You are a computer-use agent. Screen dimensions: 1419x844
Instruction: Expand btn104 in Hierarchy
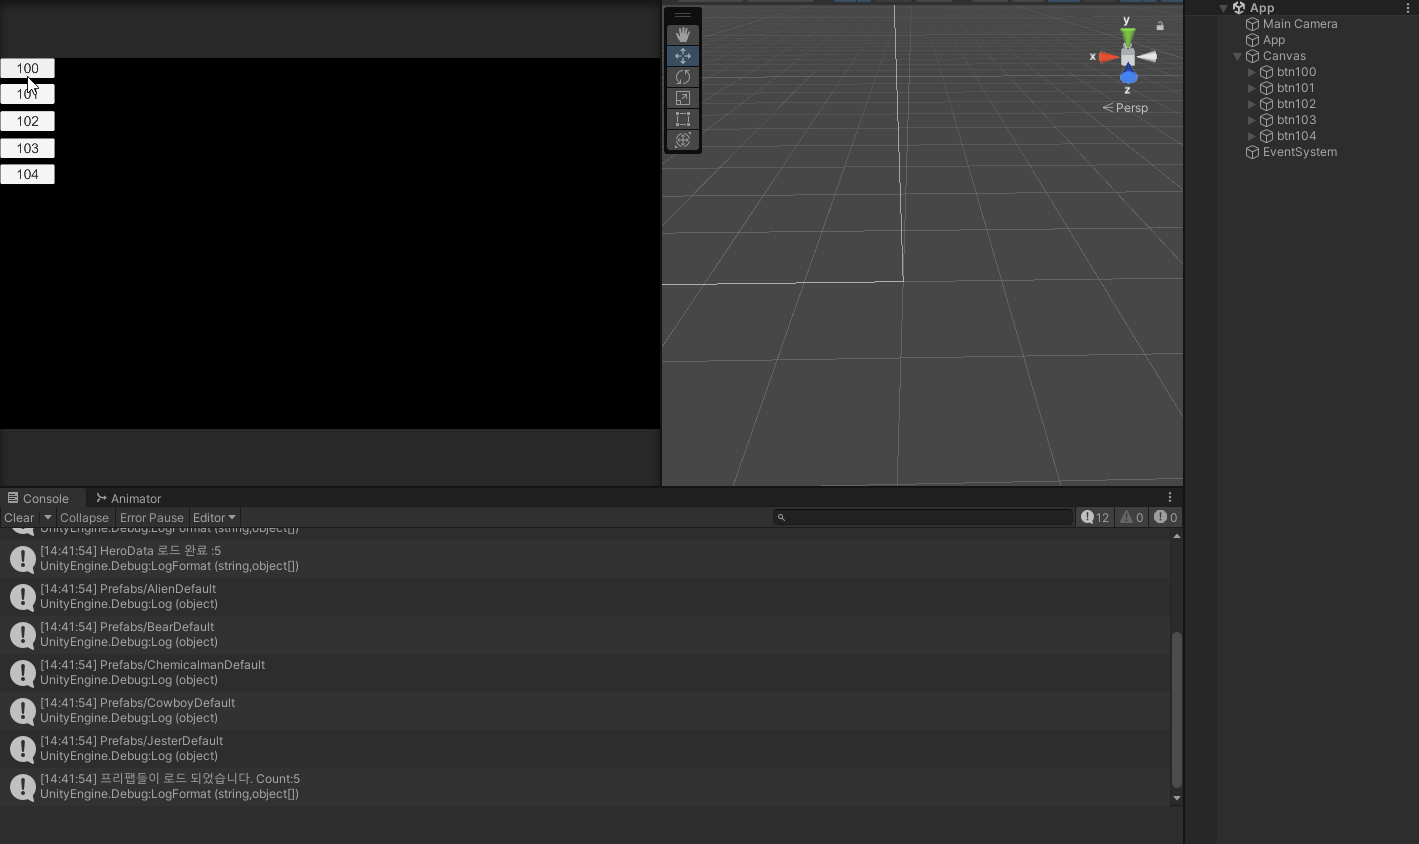pos(1251,136)
